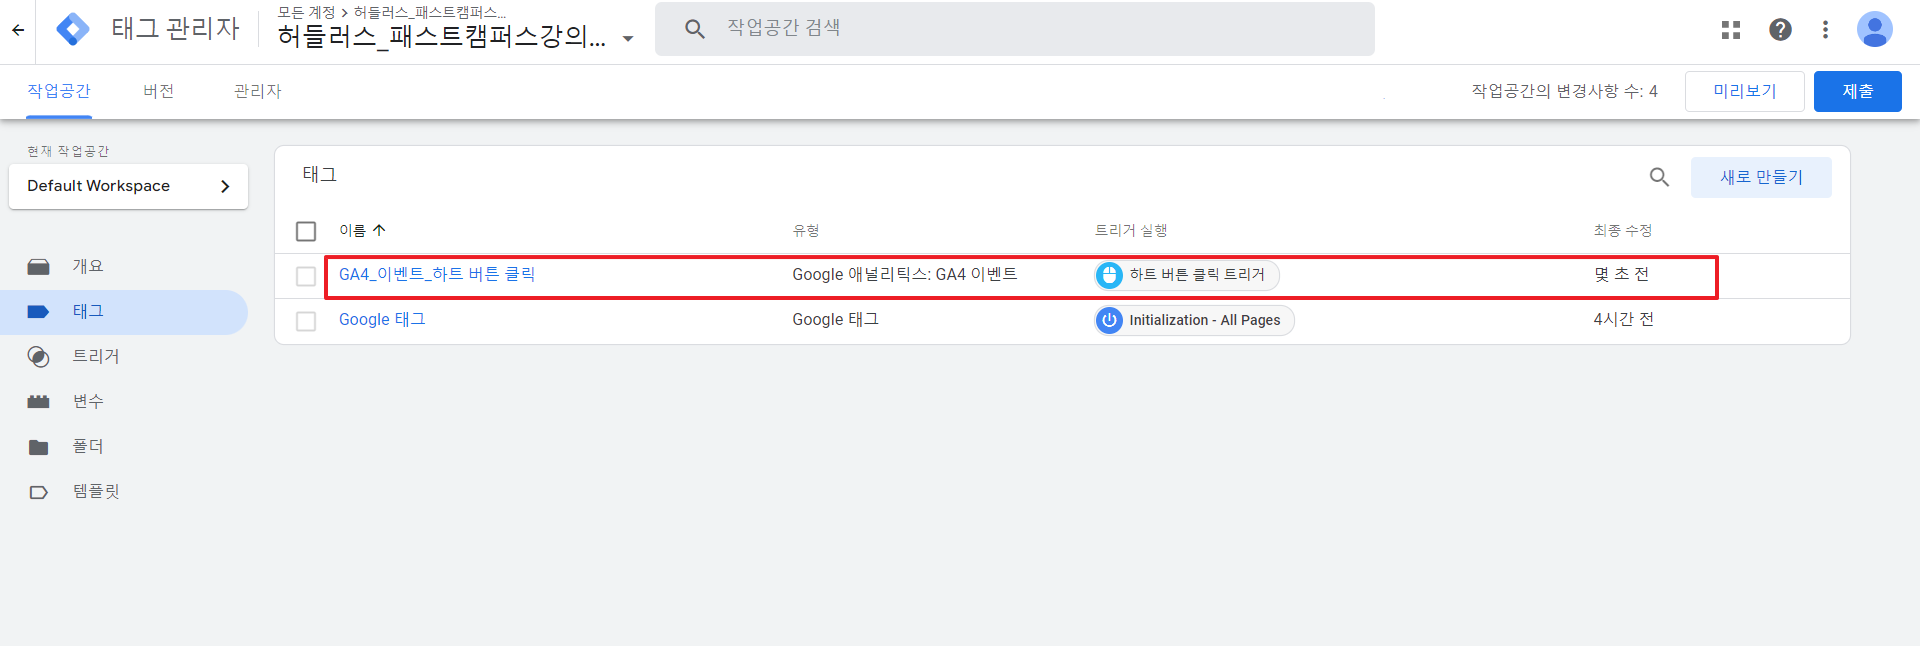This screenshot has height=646, width=1920.
Task: Click the Initialization - All Pages chip
Action: [x=1195, y=320]
